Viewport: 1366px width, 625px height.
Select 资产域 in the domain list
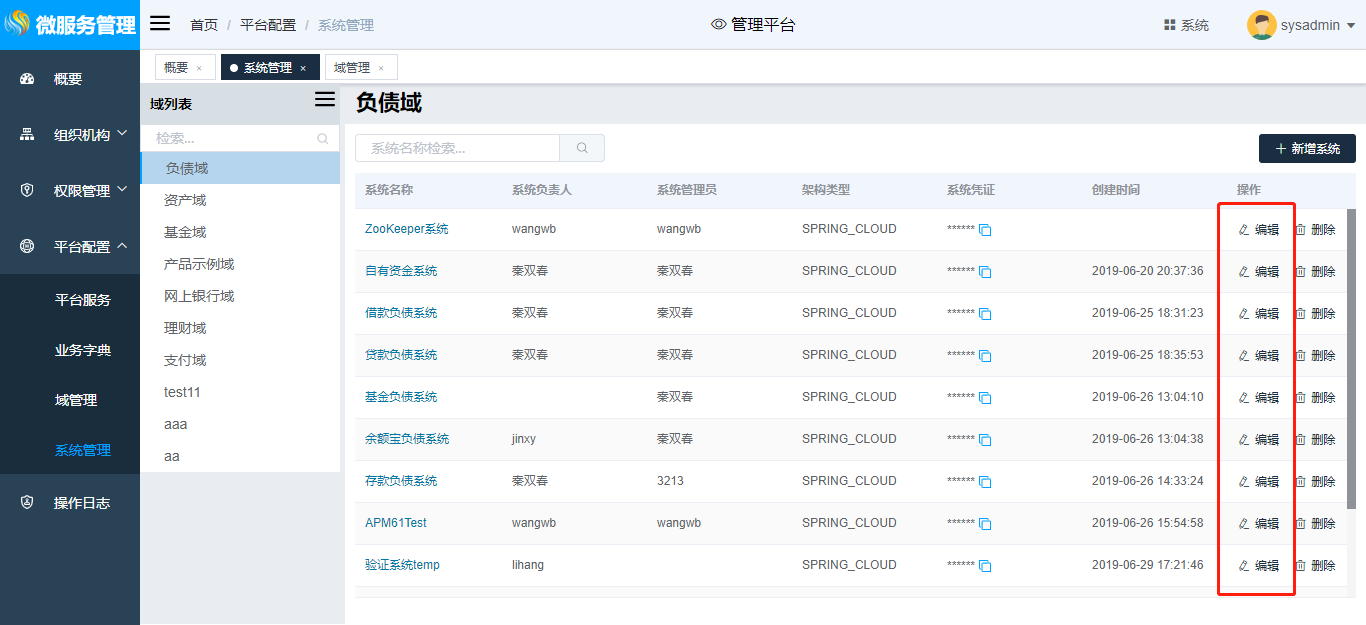(x=185, y=200)
